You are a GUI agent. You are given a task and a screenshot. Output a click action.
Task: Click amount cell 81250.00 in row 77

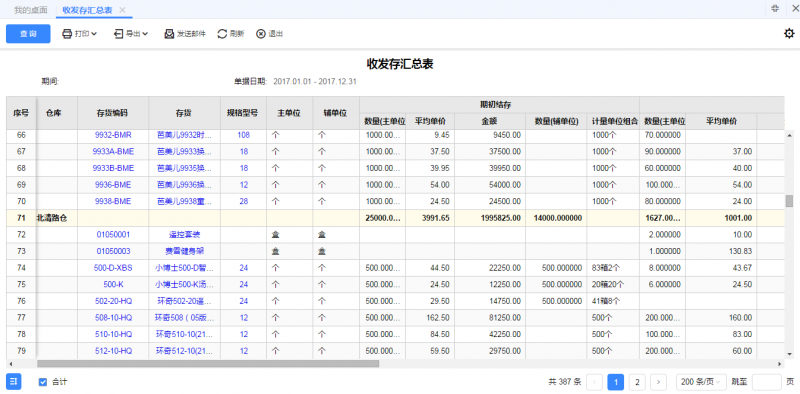click(x=505, y=317)
